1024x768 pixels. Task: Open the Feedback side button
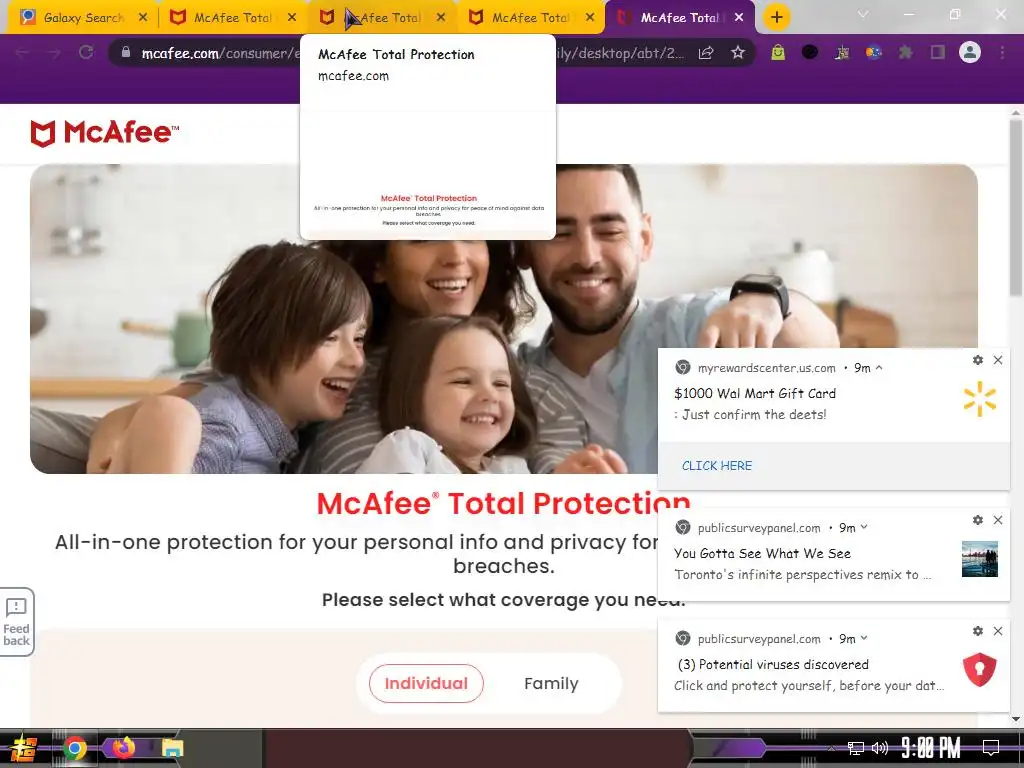(x=16, y=622)
